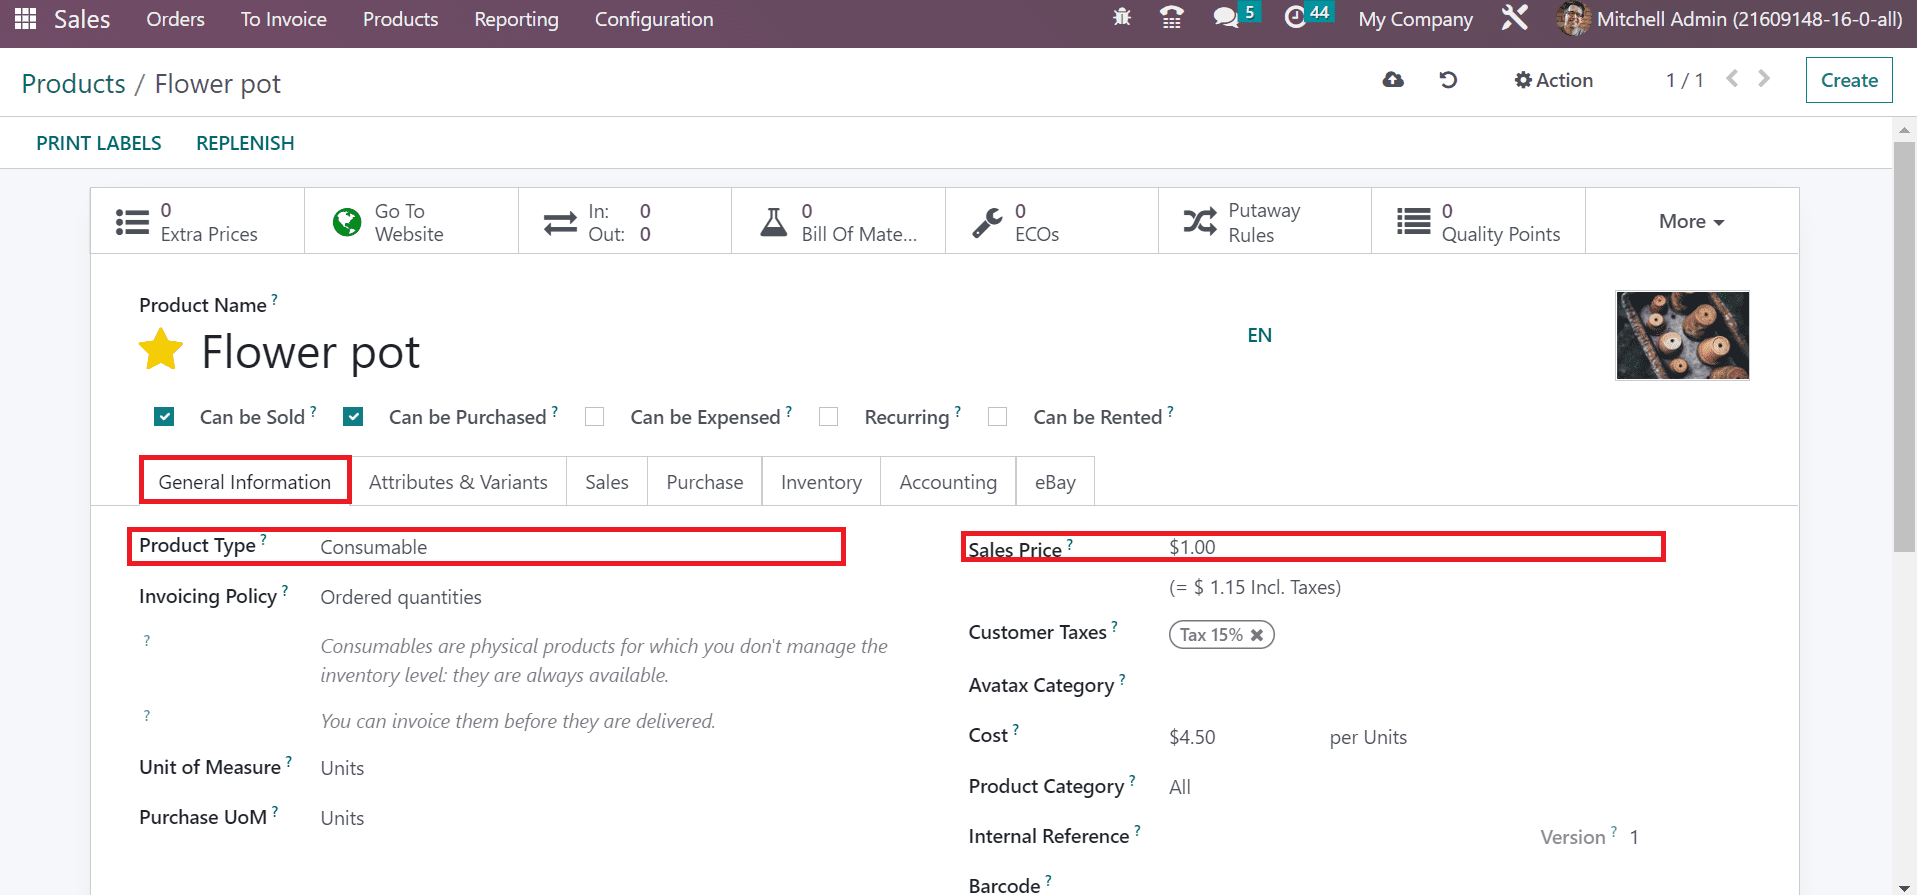Enable Can be Expensed checkbox

594,417
